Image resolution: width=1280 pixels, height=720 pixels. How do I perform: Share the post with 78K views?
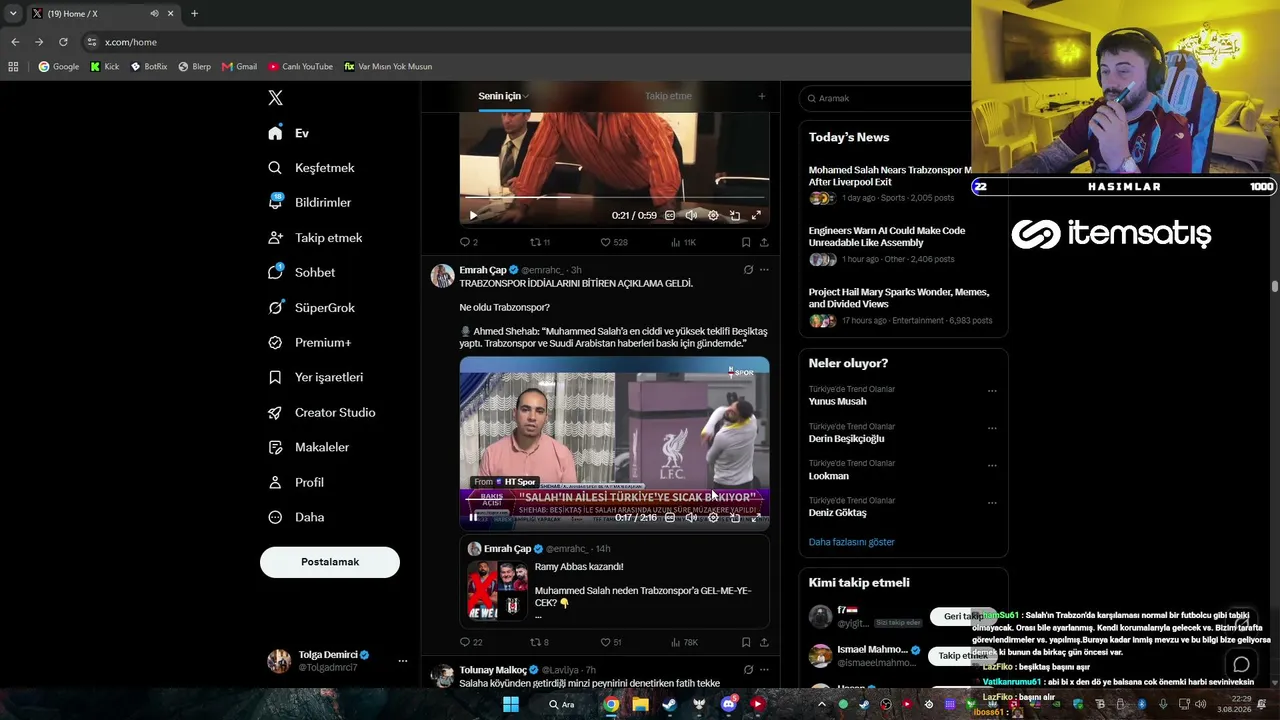click(x=764, y=642)
